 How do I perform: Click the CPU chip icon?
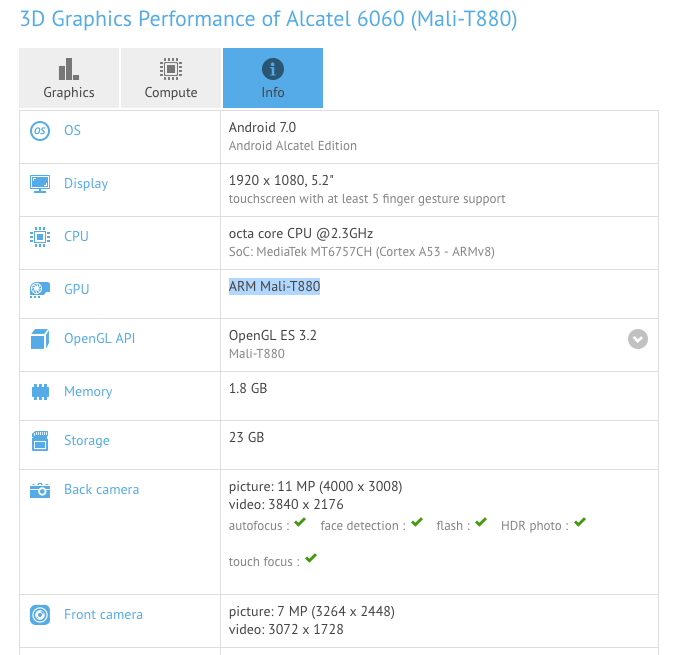(40, 237)
